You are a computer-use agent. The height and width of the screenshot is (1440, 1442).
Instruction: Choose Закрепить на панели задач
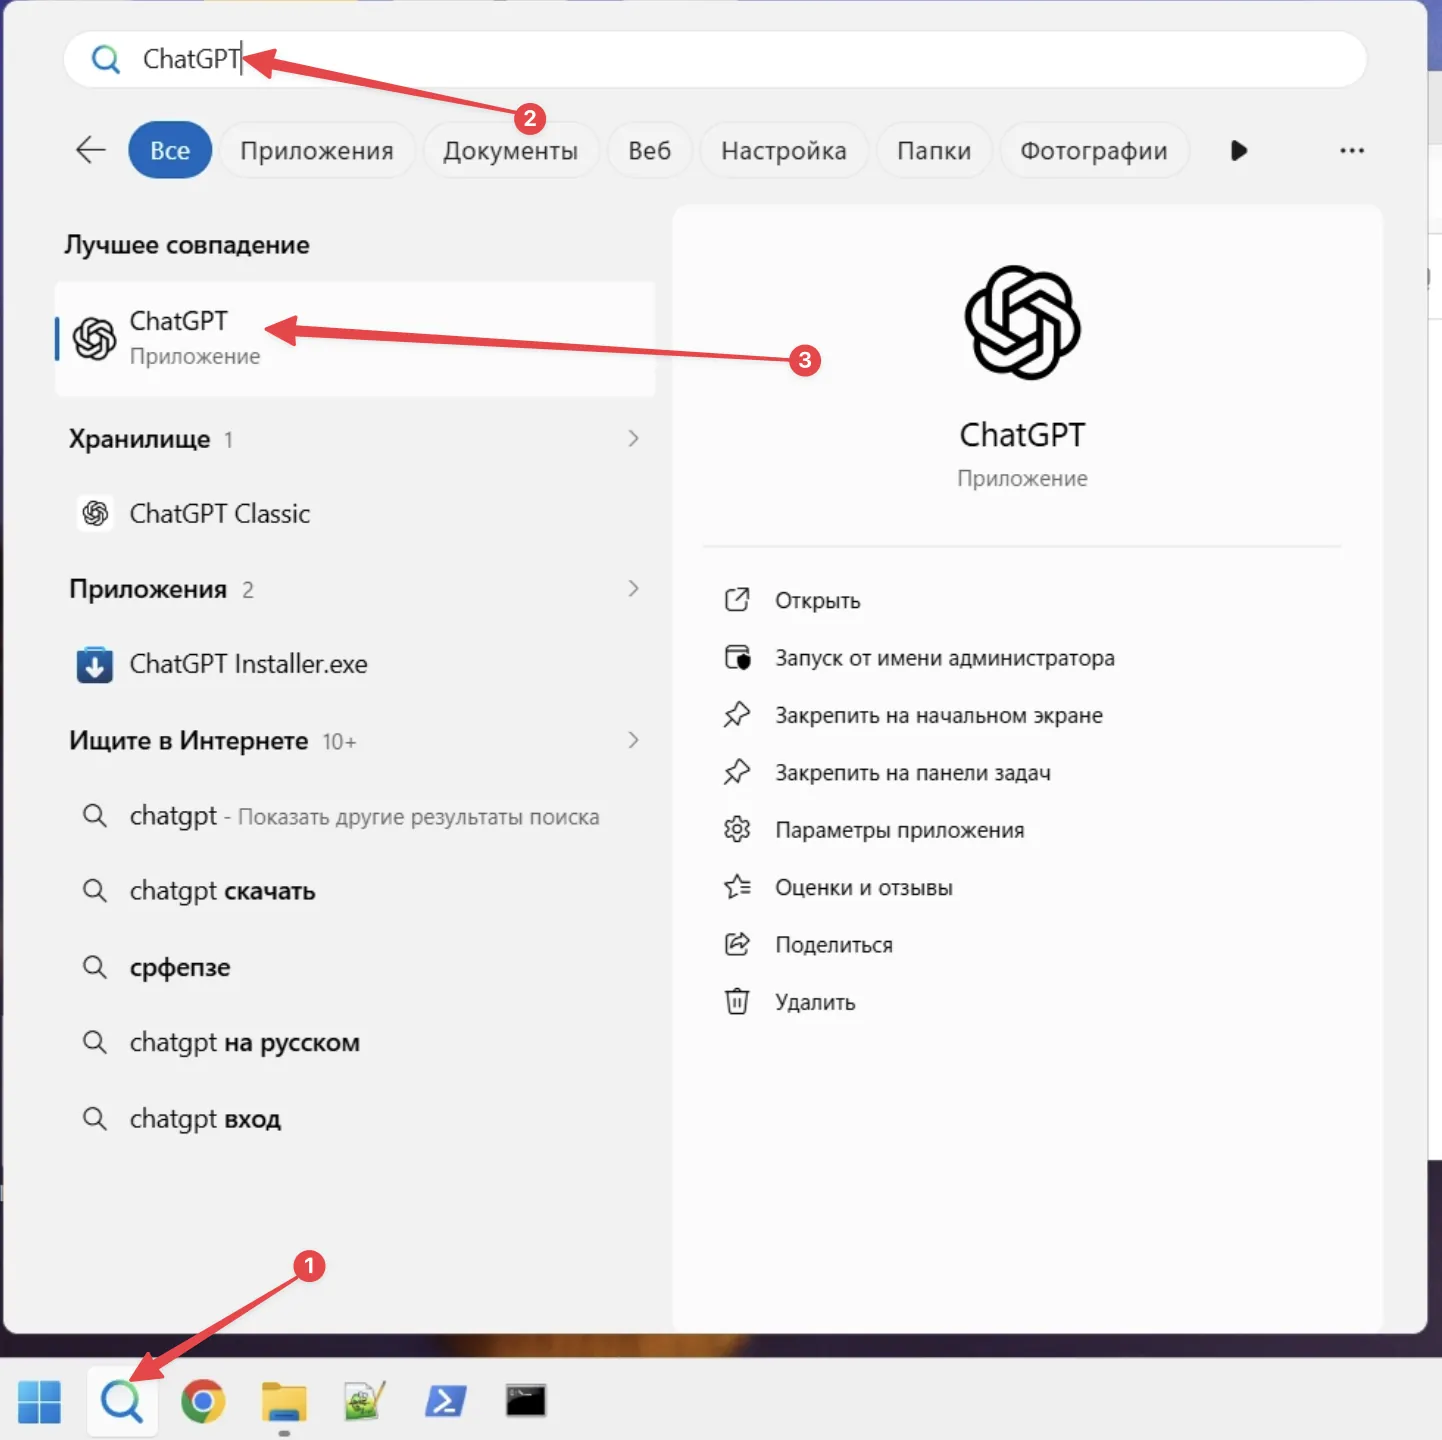click(913, 773)
